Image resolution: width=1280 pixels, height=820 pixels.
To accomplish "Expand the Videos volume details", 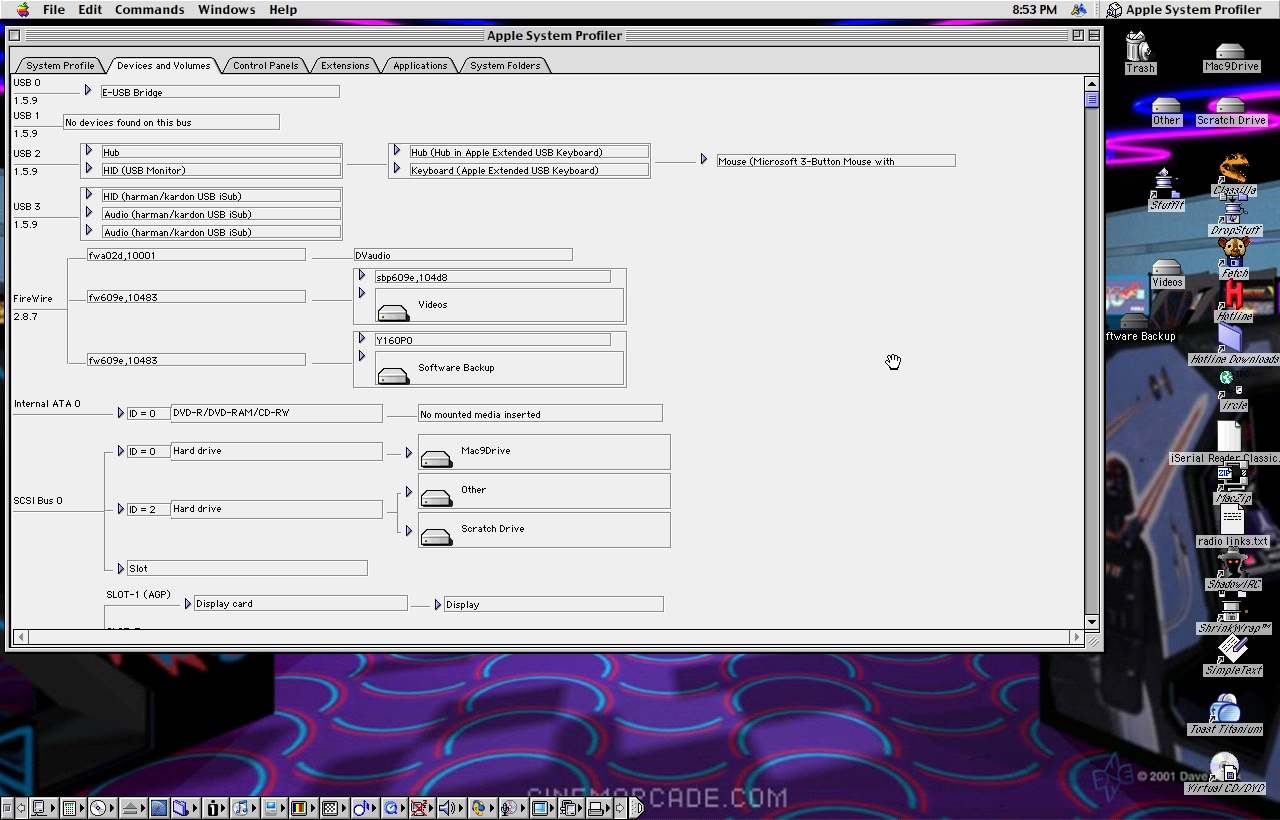I will pyautogui.click(x=362, y=293).
